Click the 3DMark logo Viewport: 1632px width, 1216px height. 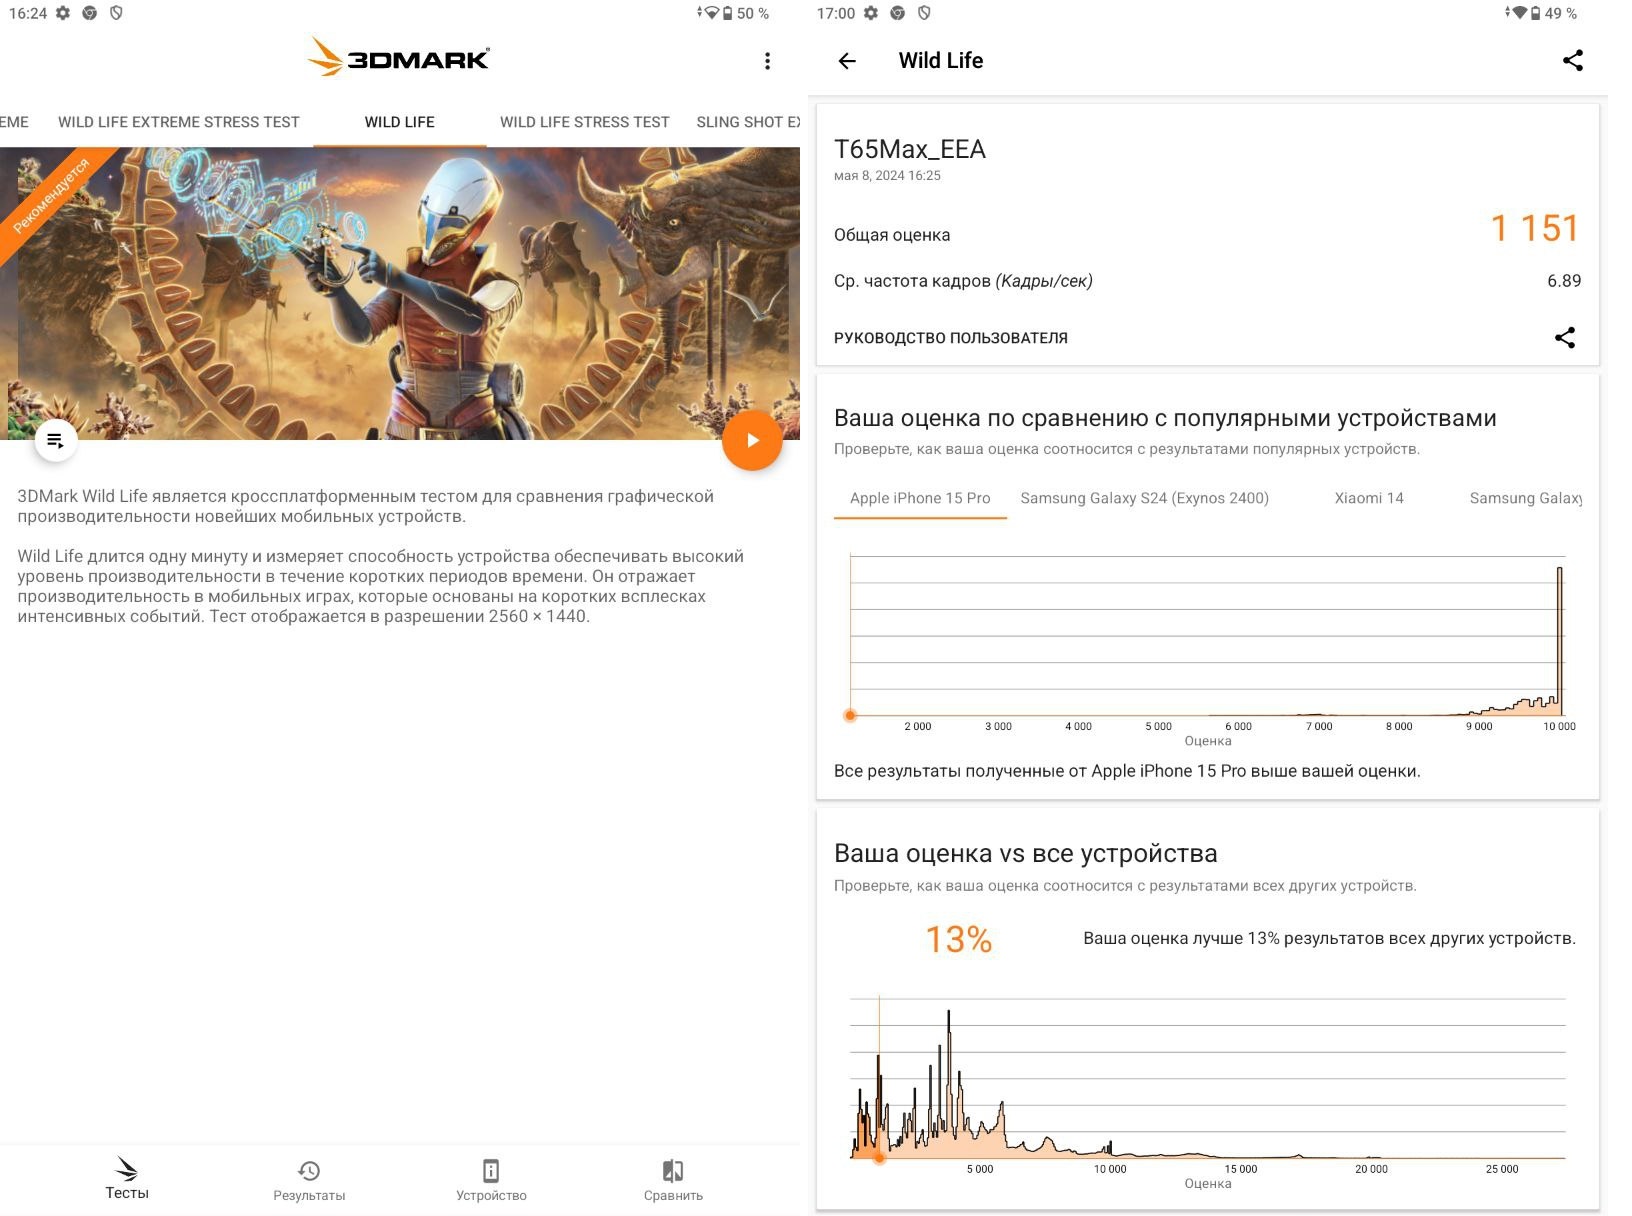[399, 58]
